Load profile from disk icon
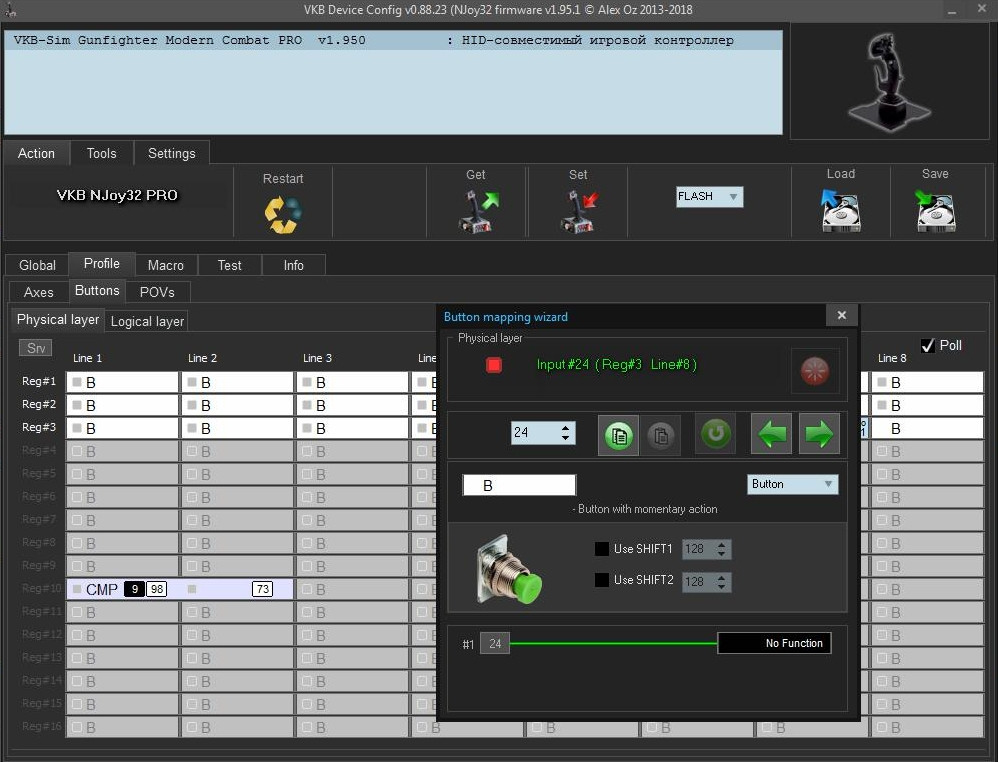 840,211
